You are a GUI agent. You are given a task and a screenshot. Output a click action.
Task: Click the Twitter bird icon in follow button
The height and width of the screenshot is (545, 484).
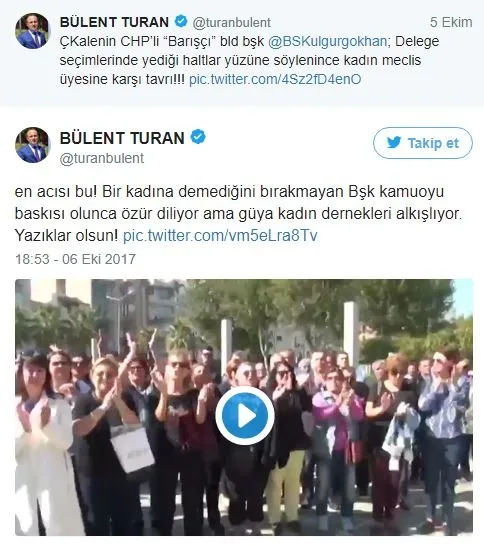(x=394, y=143)
